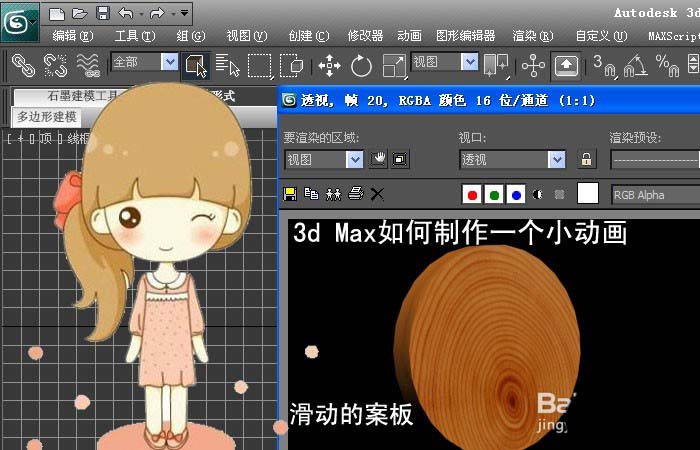
Task: Click the Auto Region Selected icon
Action: point(400,159)
